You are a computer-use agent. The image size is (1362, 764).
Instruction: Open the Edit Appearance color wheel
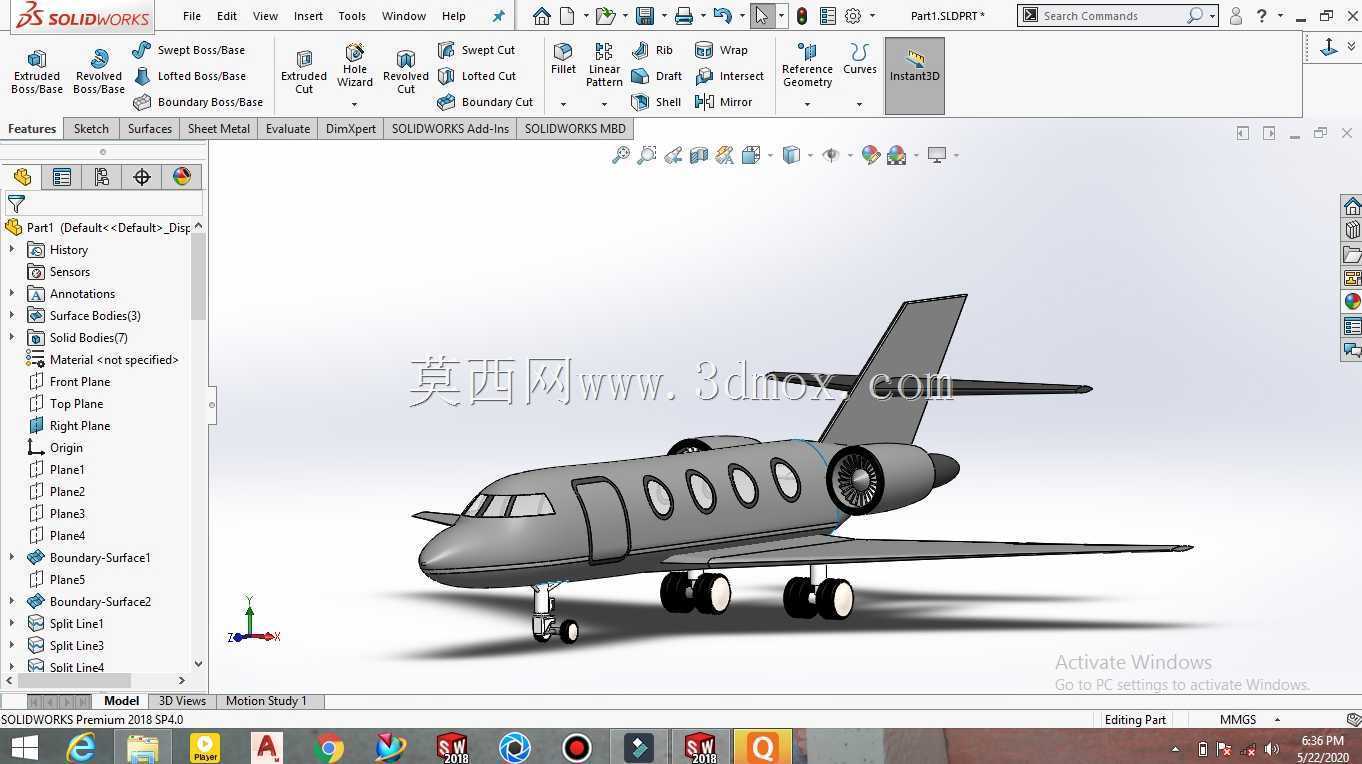pyautogui.click(x=871, y=155)
